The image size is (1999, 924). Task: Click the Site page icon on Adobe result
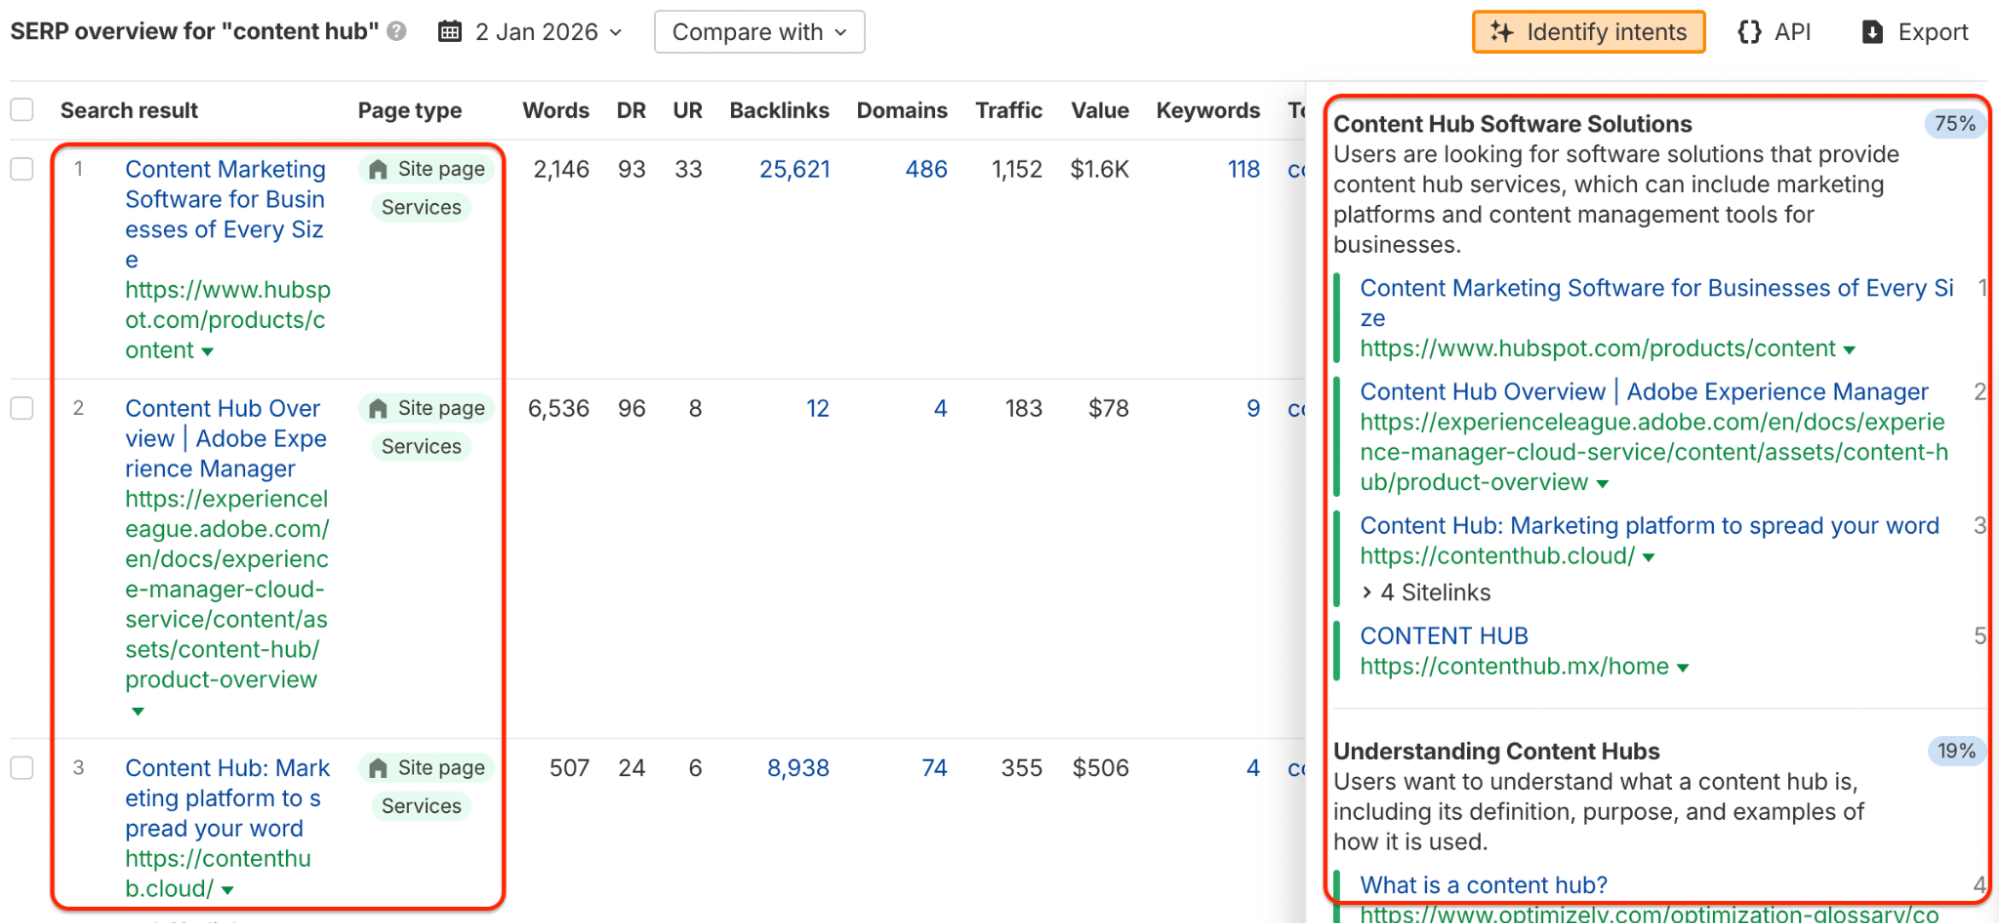click(x=377, y=408)
